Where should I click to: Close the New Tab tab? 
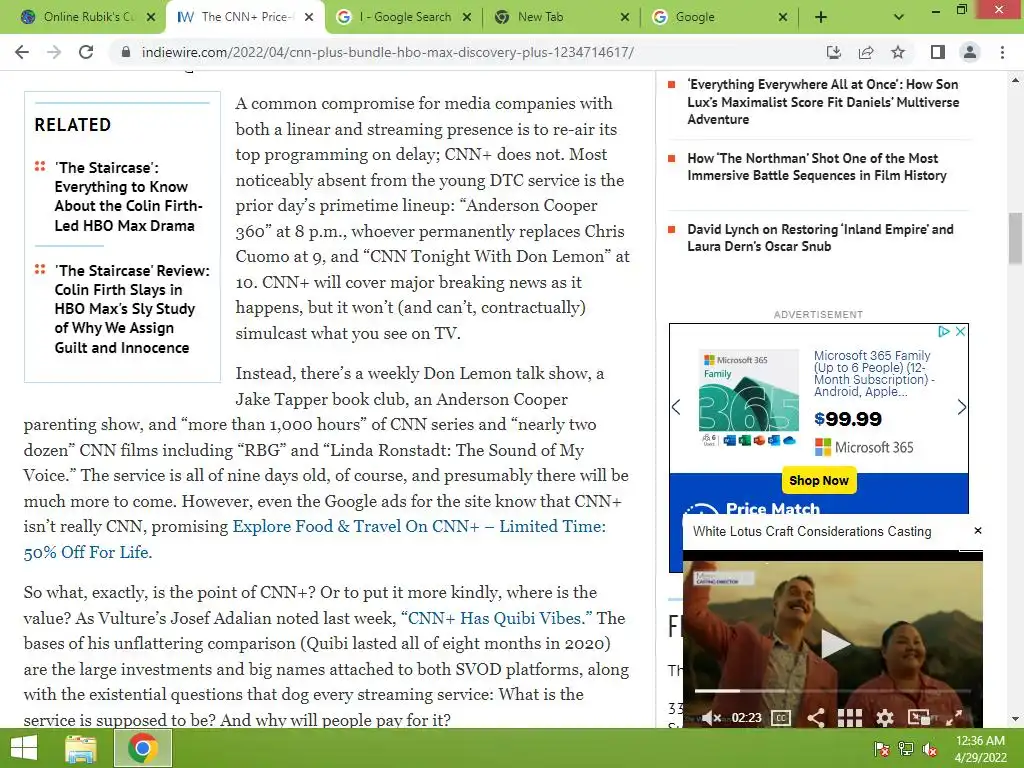click(x=625, y=17)
